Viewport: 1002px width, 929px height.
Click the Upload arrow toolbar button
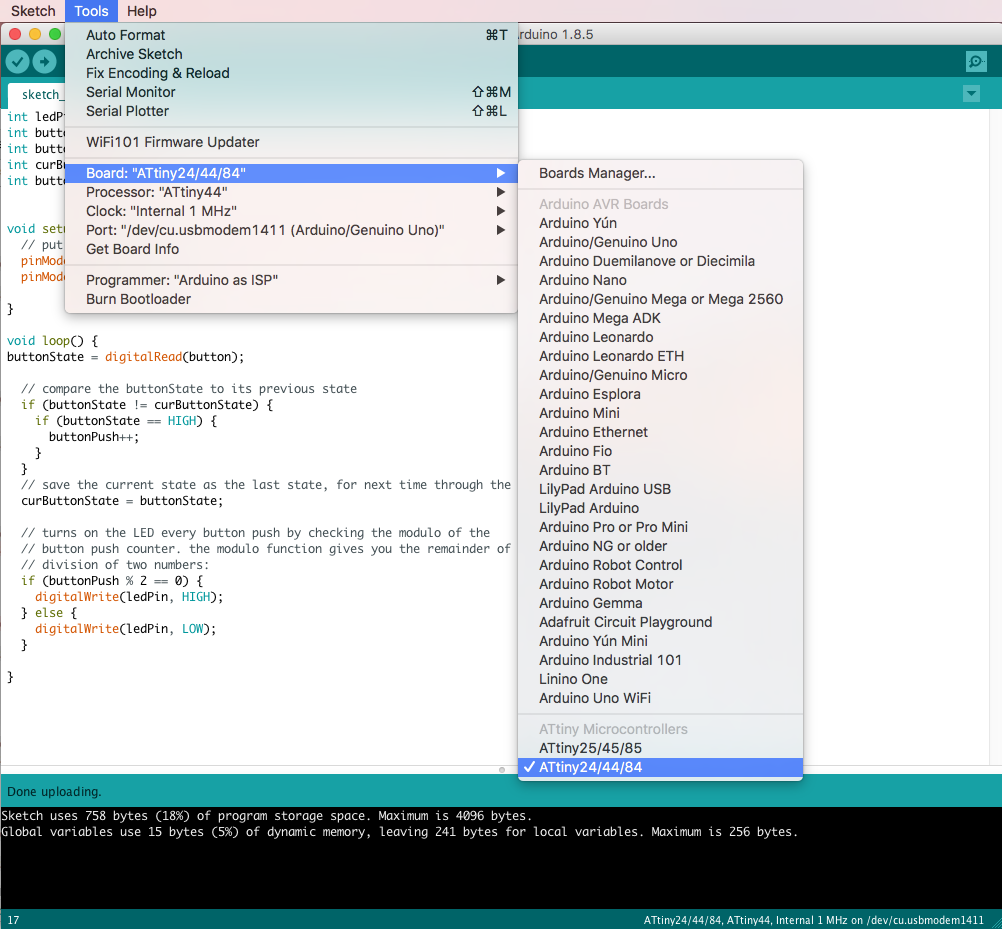44,62
